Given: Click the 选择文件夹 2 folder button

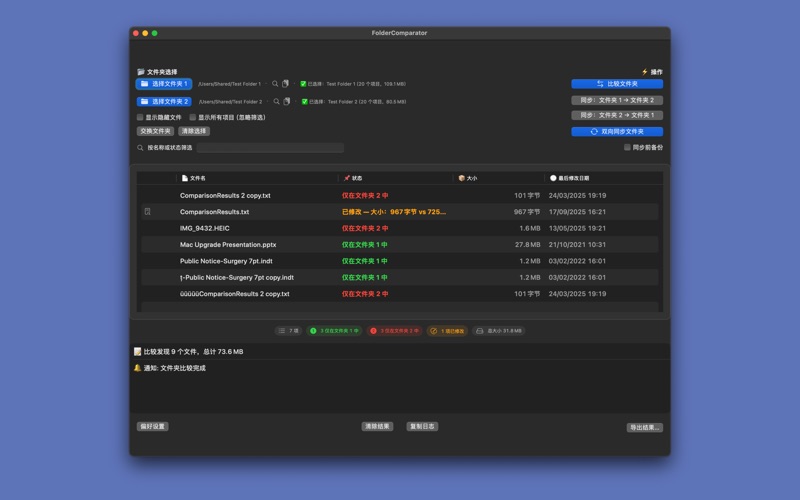Looking at the screenshot, I should pos(164,102).
